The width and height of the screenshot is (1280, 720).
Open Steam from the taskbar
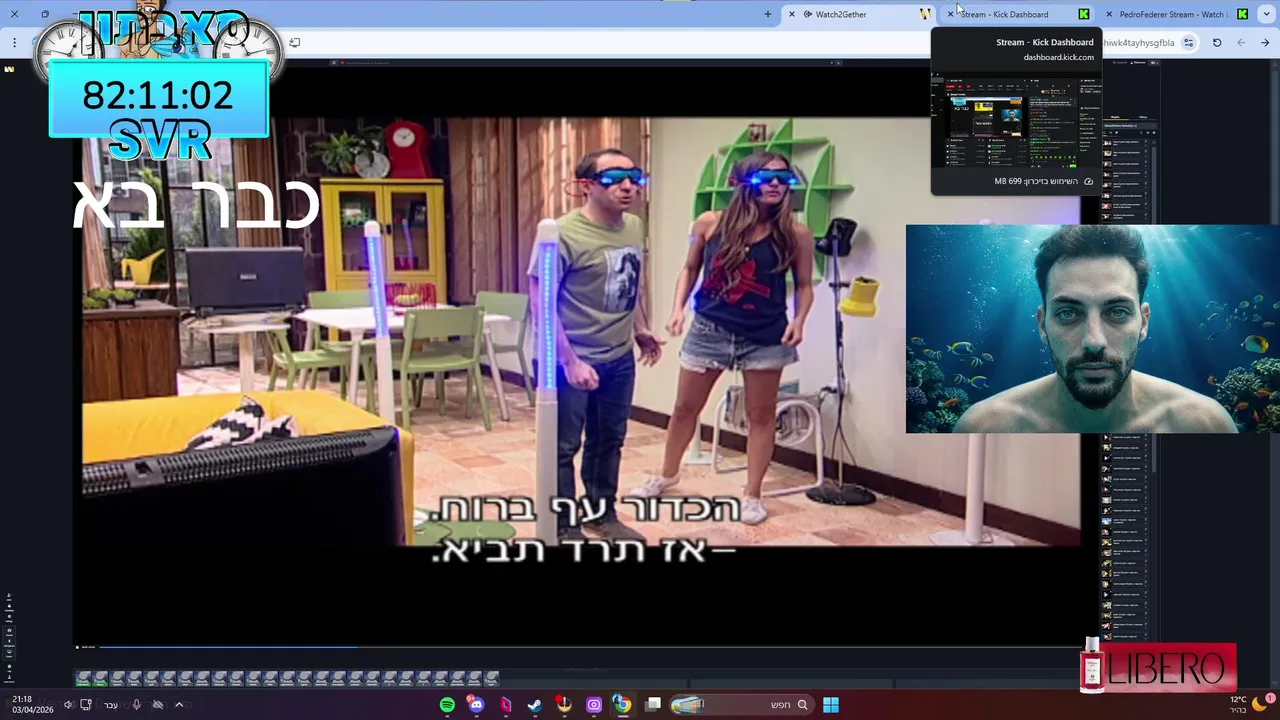[535, 705]
